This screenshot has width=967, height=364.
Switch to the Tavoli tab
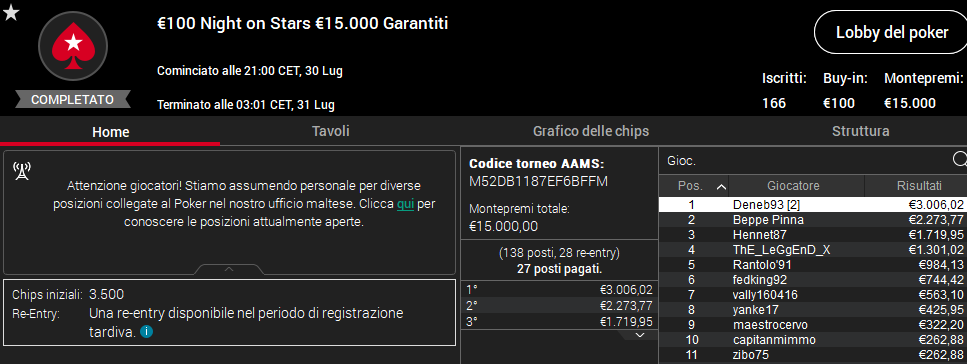(x=331, y=131)
